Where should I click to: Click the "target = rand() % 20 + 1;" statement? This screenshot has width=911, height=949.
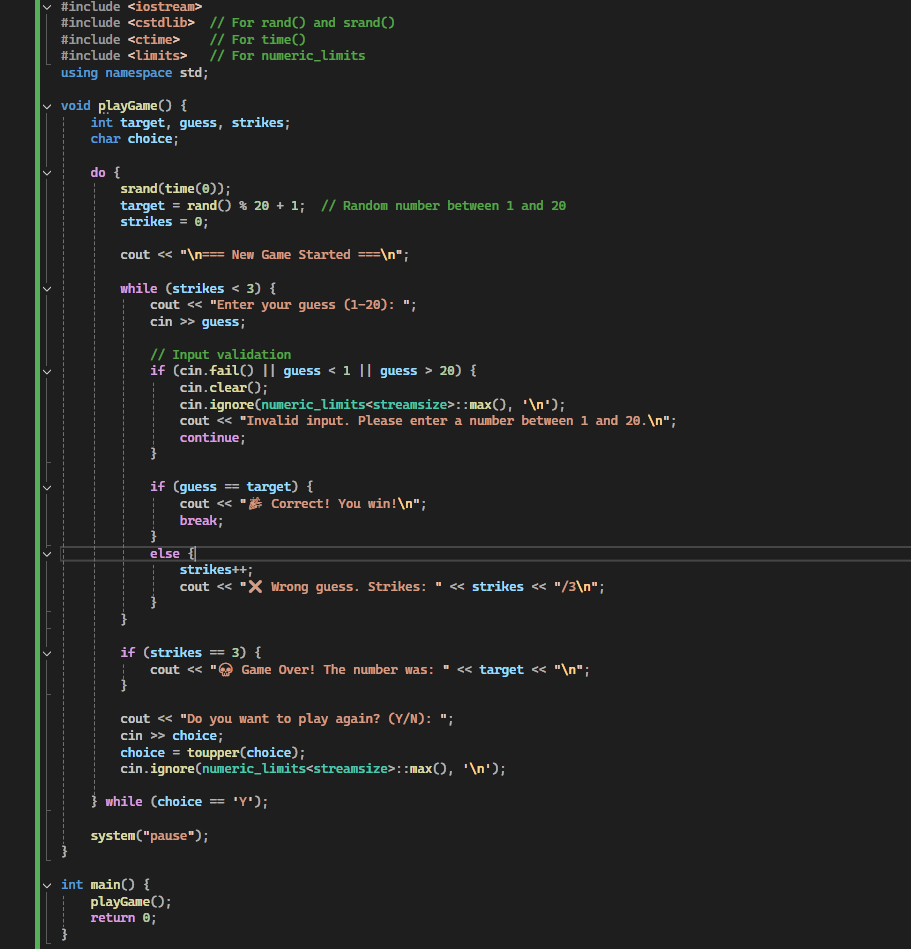pyautogui.click(x=212, y=206)
